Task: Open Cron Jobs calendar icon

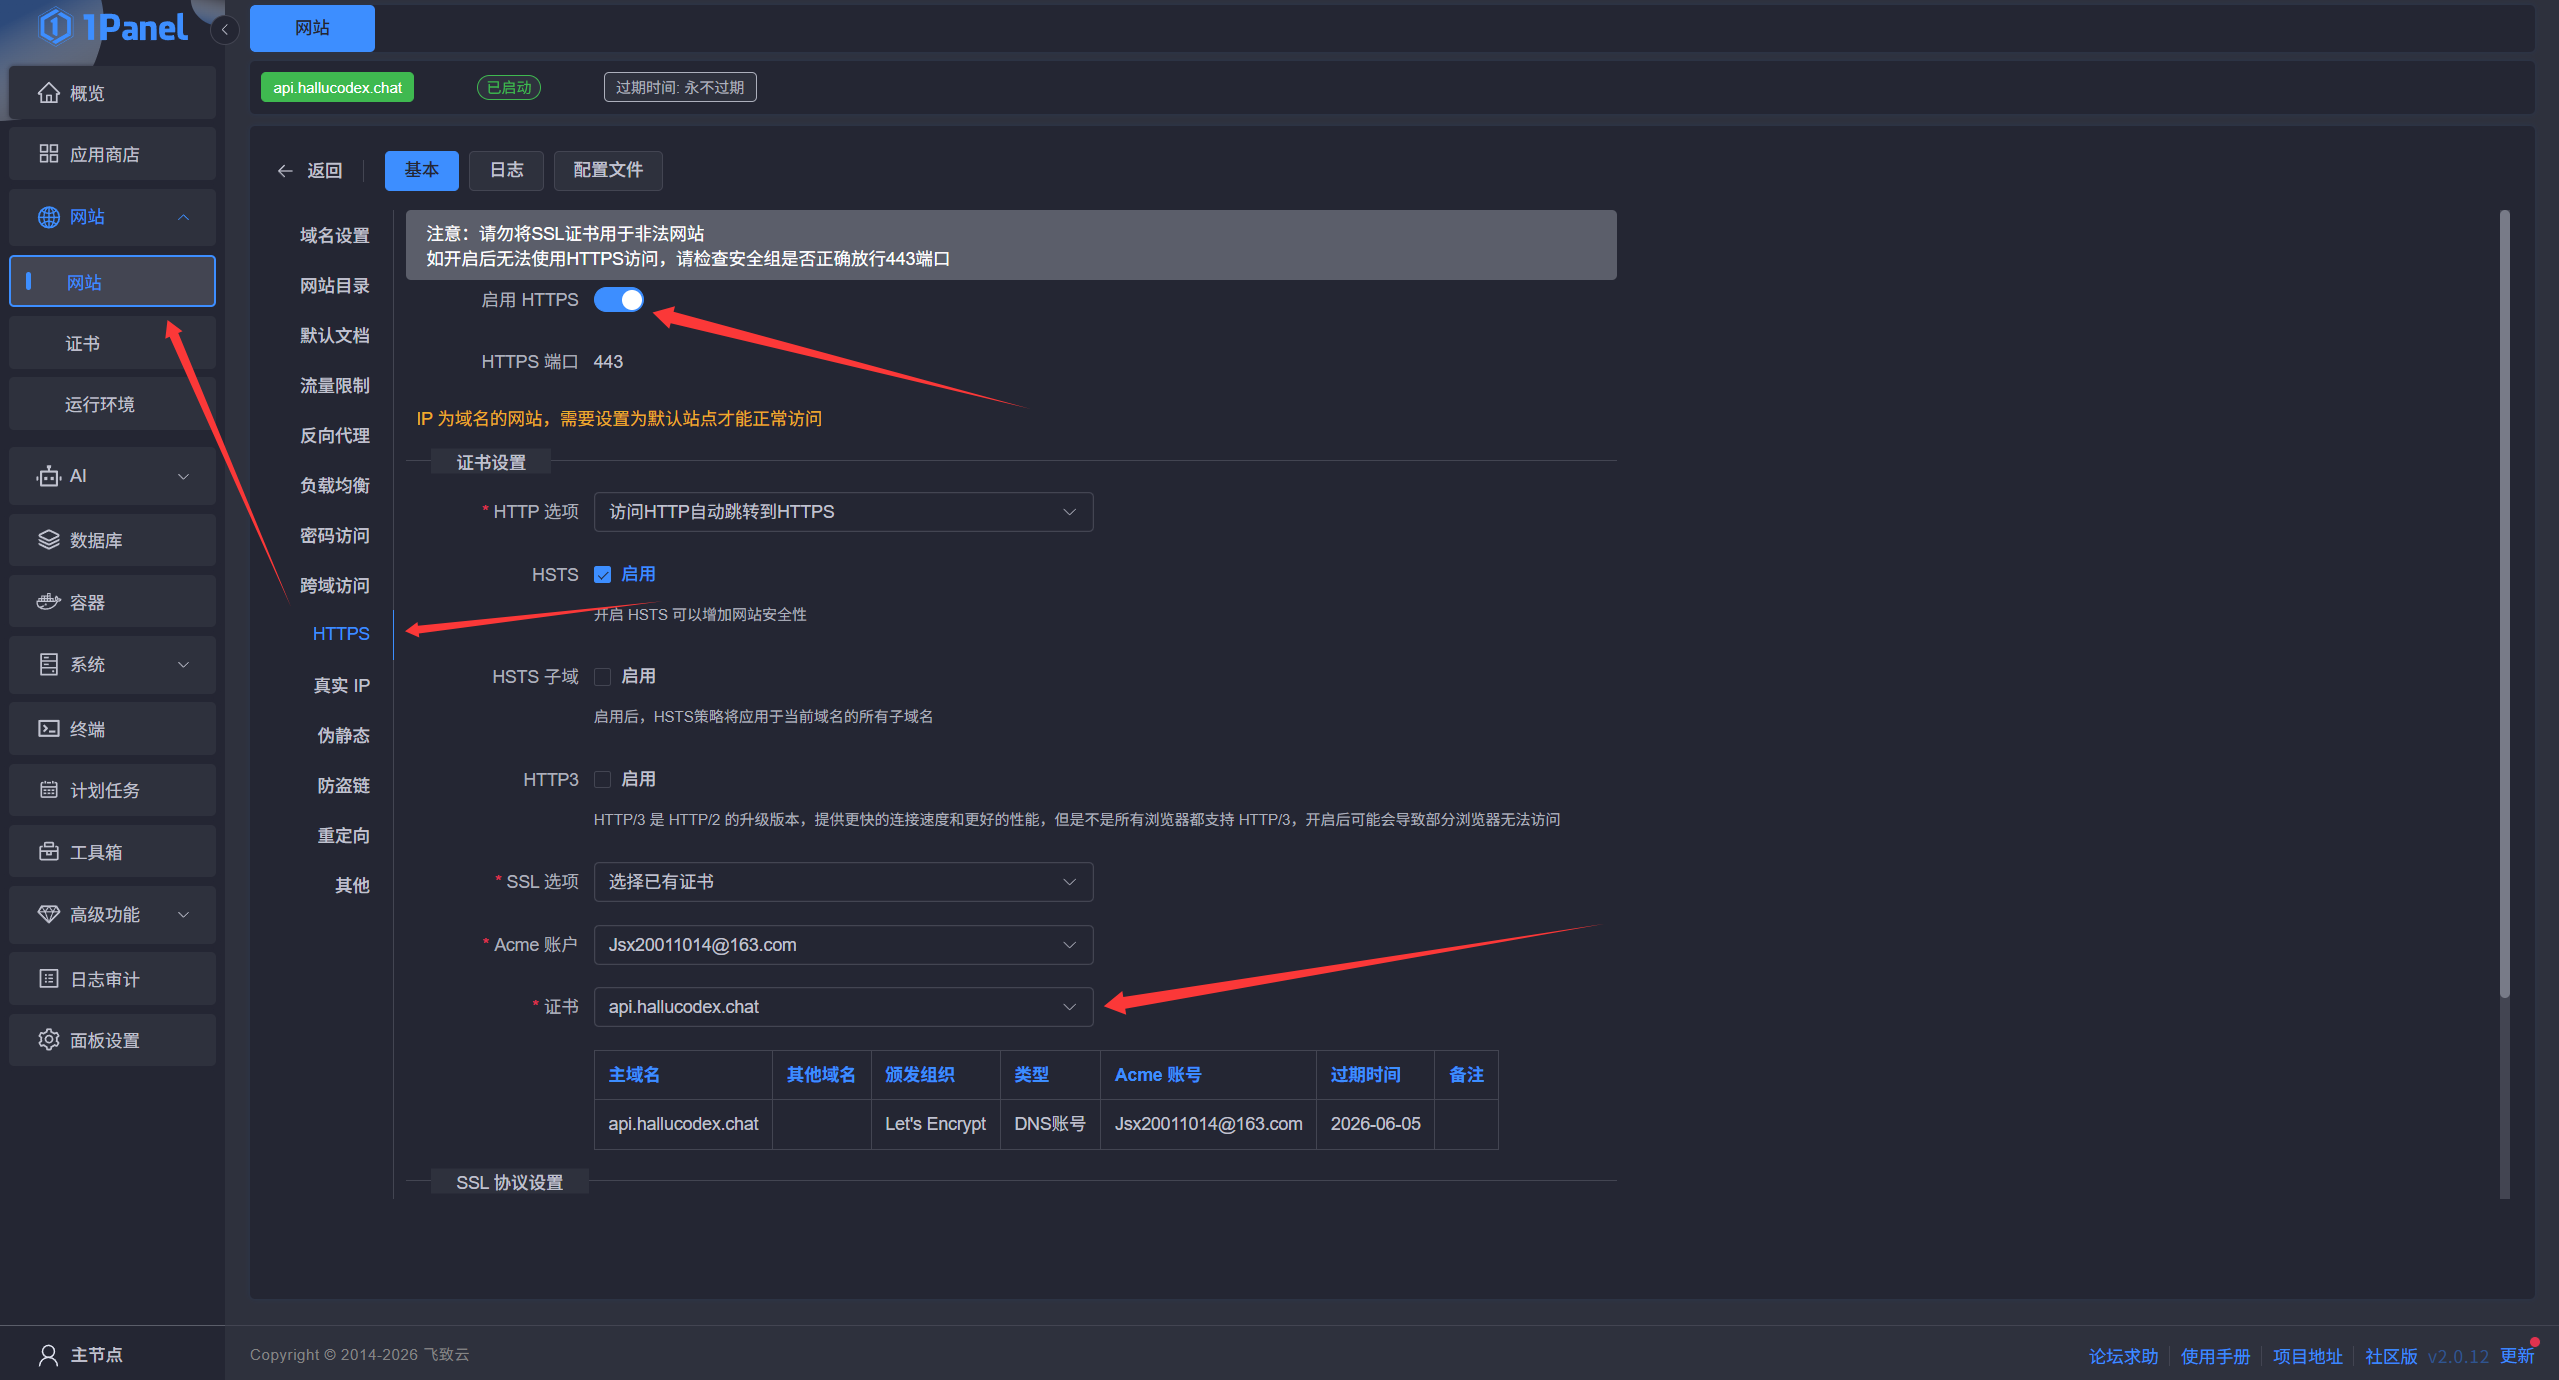Action: [x=48, y=790]
